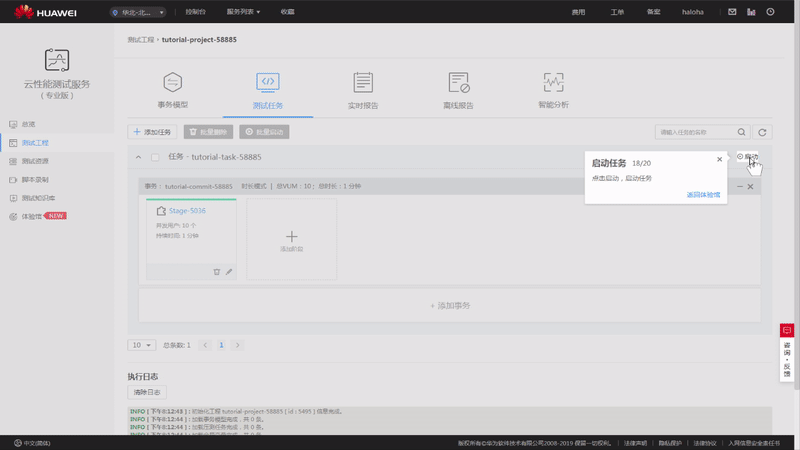Image resolution: width=800 pixels, height=450 pixels.
Task: Click 启动 to start the task
Action: point(747,157)
